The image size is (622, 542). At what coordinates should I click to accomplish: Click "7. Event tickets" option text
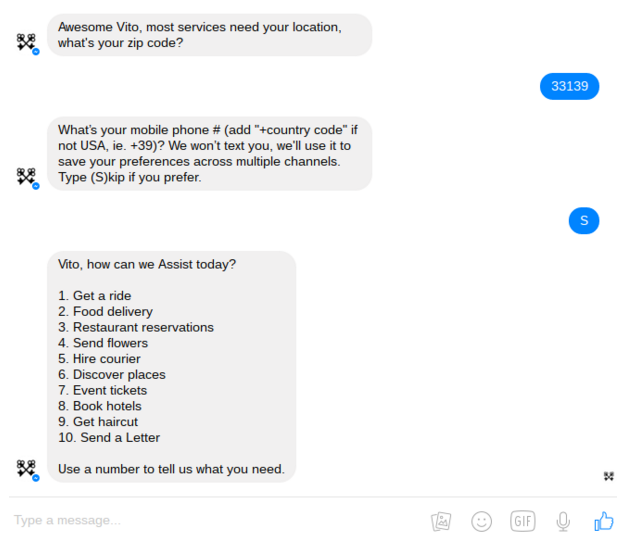(x=102, y=390)
